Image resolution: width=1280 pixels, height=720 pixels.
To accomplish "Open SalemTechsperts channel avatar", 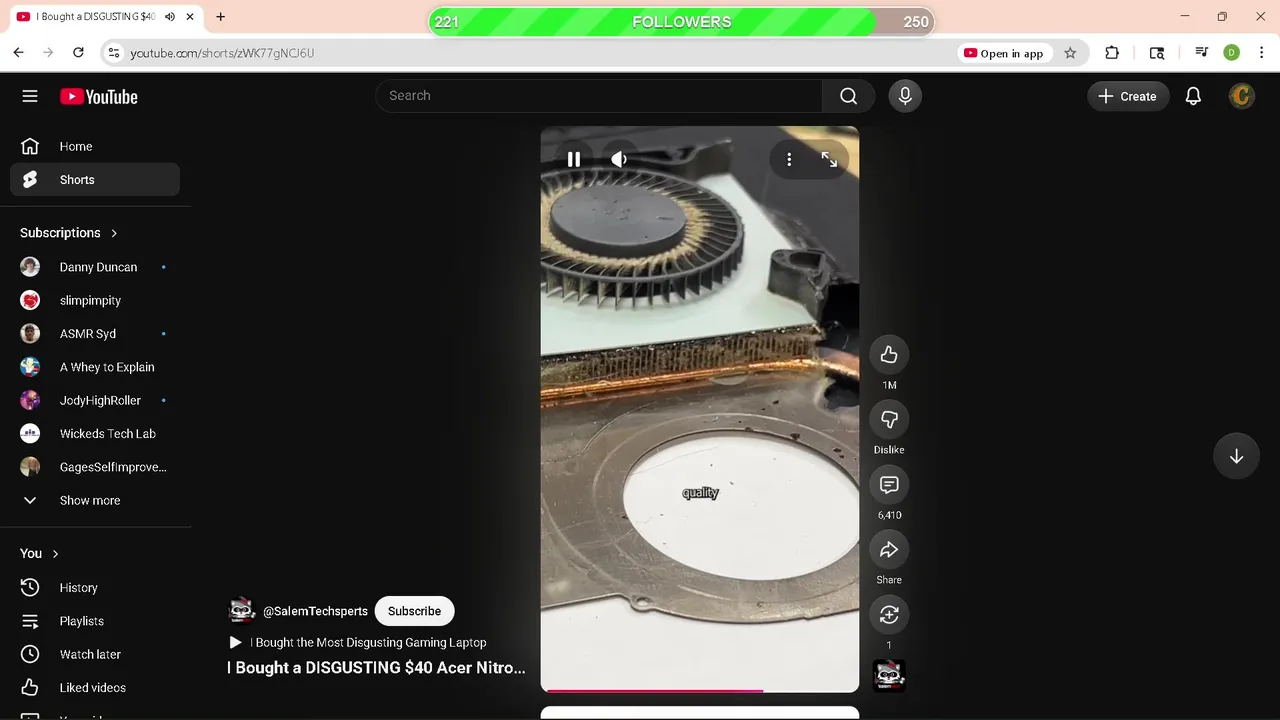I will 242,611.
